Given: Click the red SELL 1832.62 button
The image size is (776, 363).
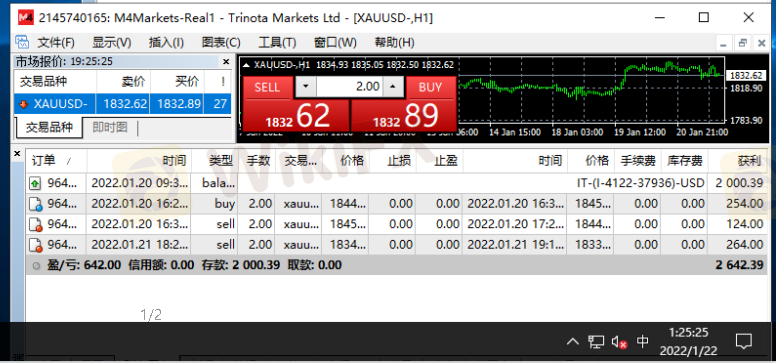Looking at the screenshot, I should coord(296,104).
